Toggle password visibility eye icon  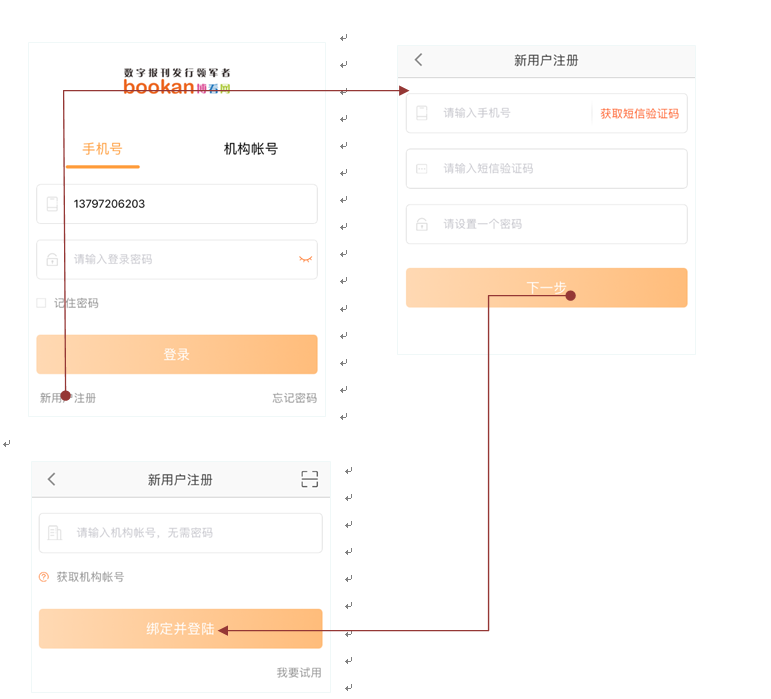(x=305, y=259)
